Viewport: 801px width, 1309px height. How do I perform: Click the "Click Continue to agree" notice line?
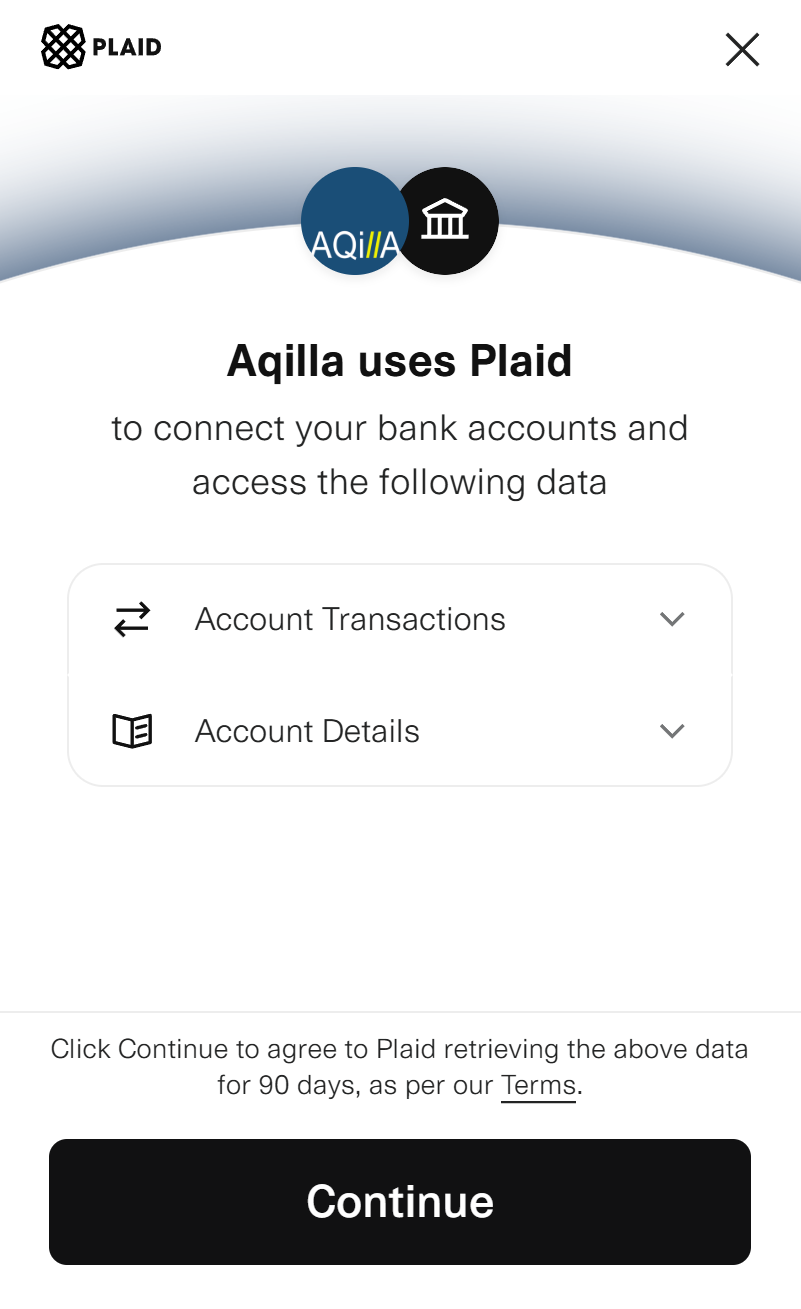click(400, 1049)
